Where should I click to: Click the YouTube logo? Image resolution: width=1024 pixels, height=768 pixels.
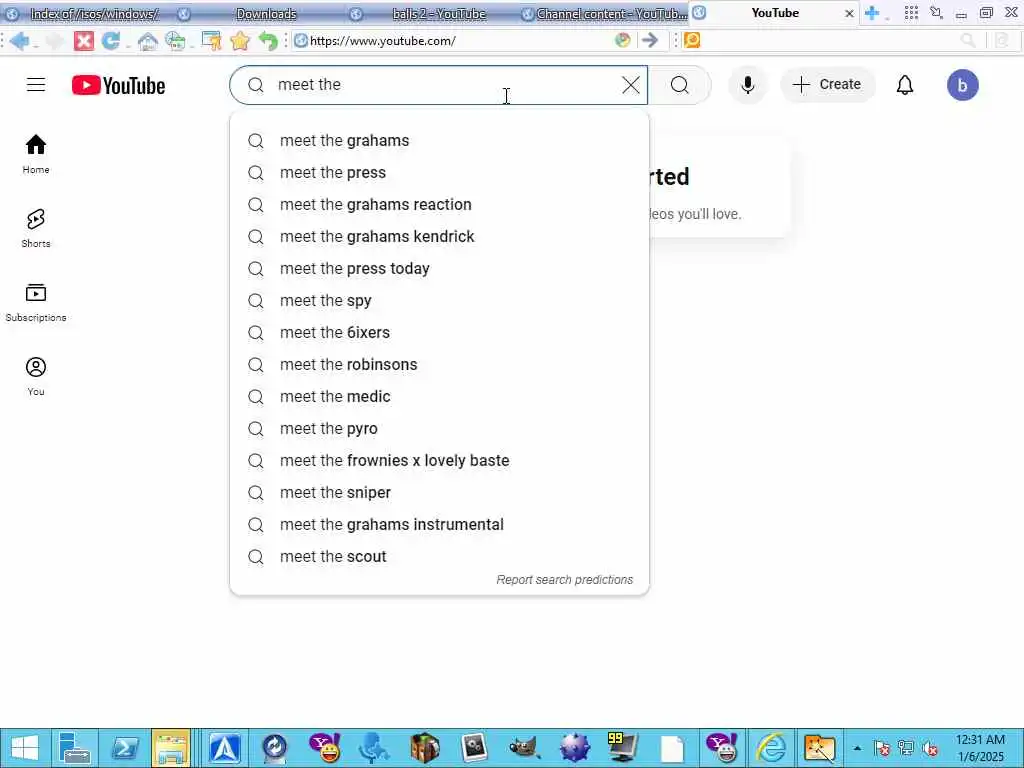click(x=118, y=86)
